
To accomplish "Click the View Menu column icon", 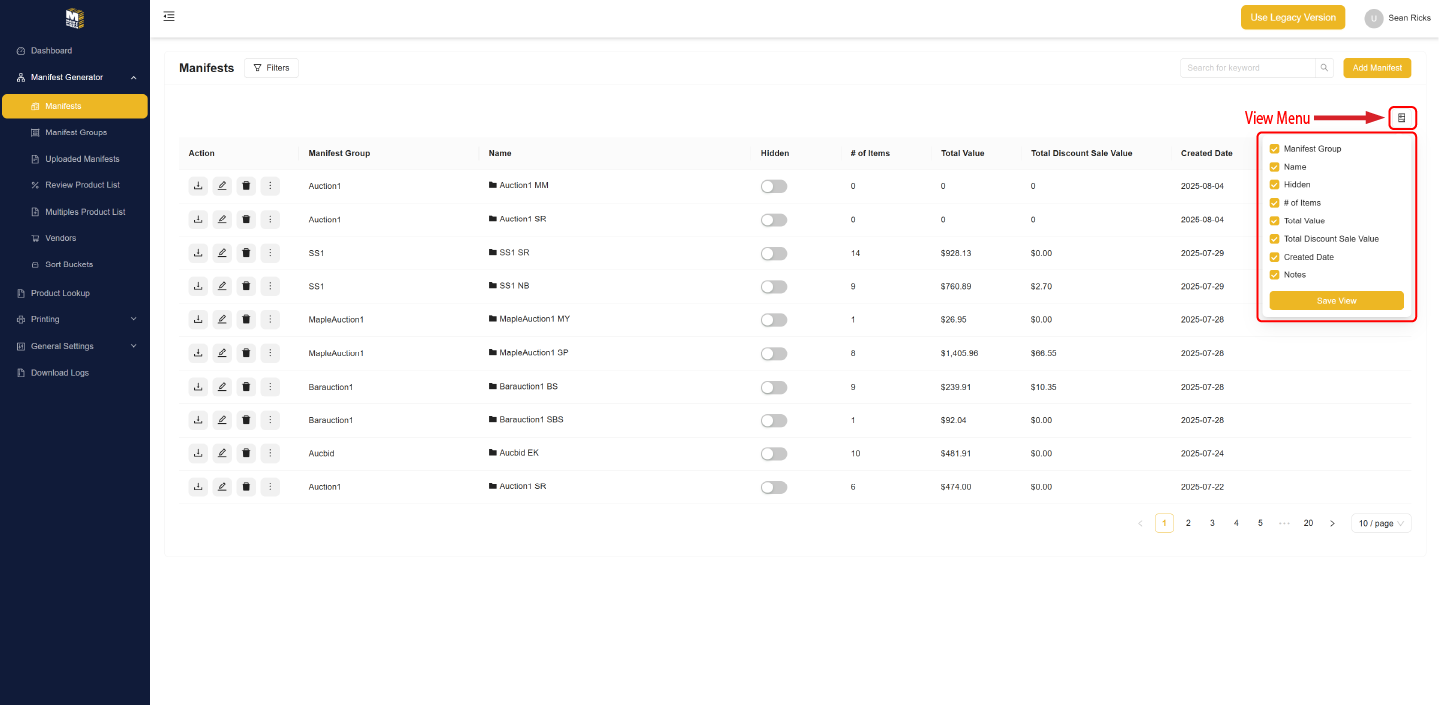I will pyautogui.click(x=1402, y=118).
